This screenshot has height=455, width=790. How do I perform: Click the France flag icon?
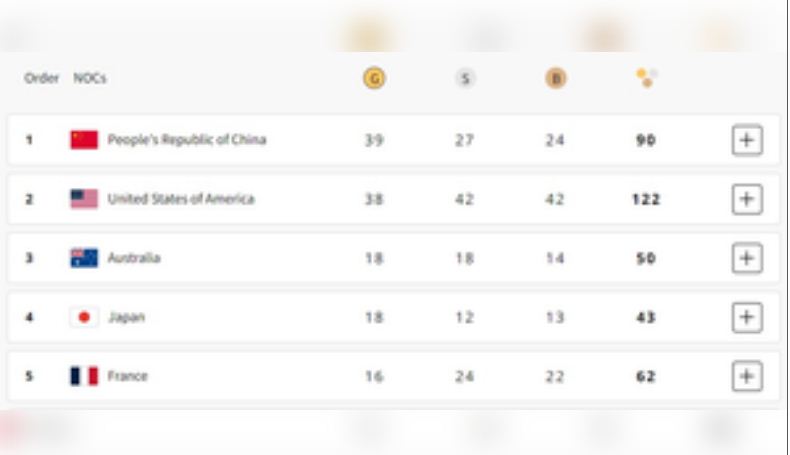(x=84, y=376)
